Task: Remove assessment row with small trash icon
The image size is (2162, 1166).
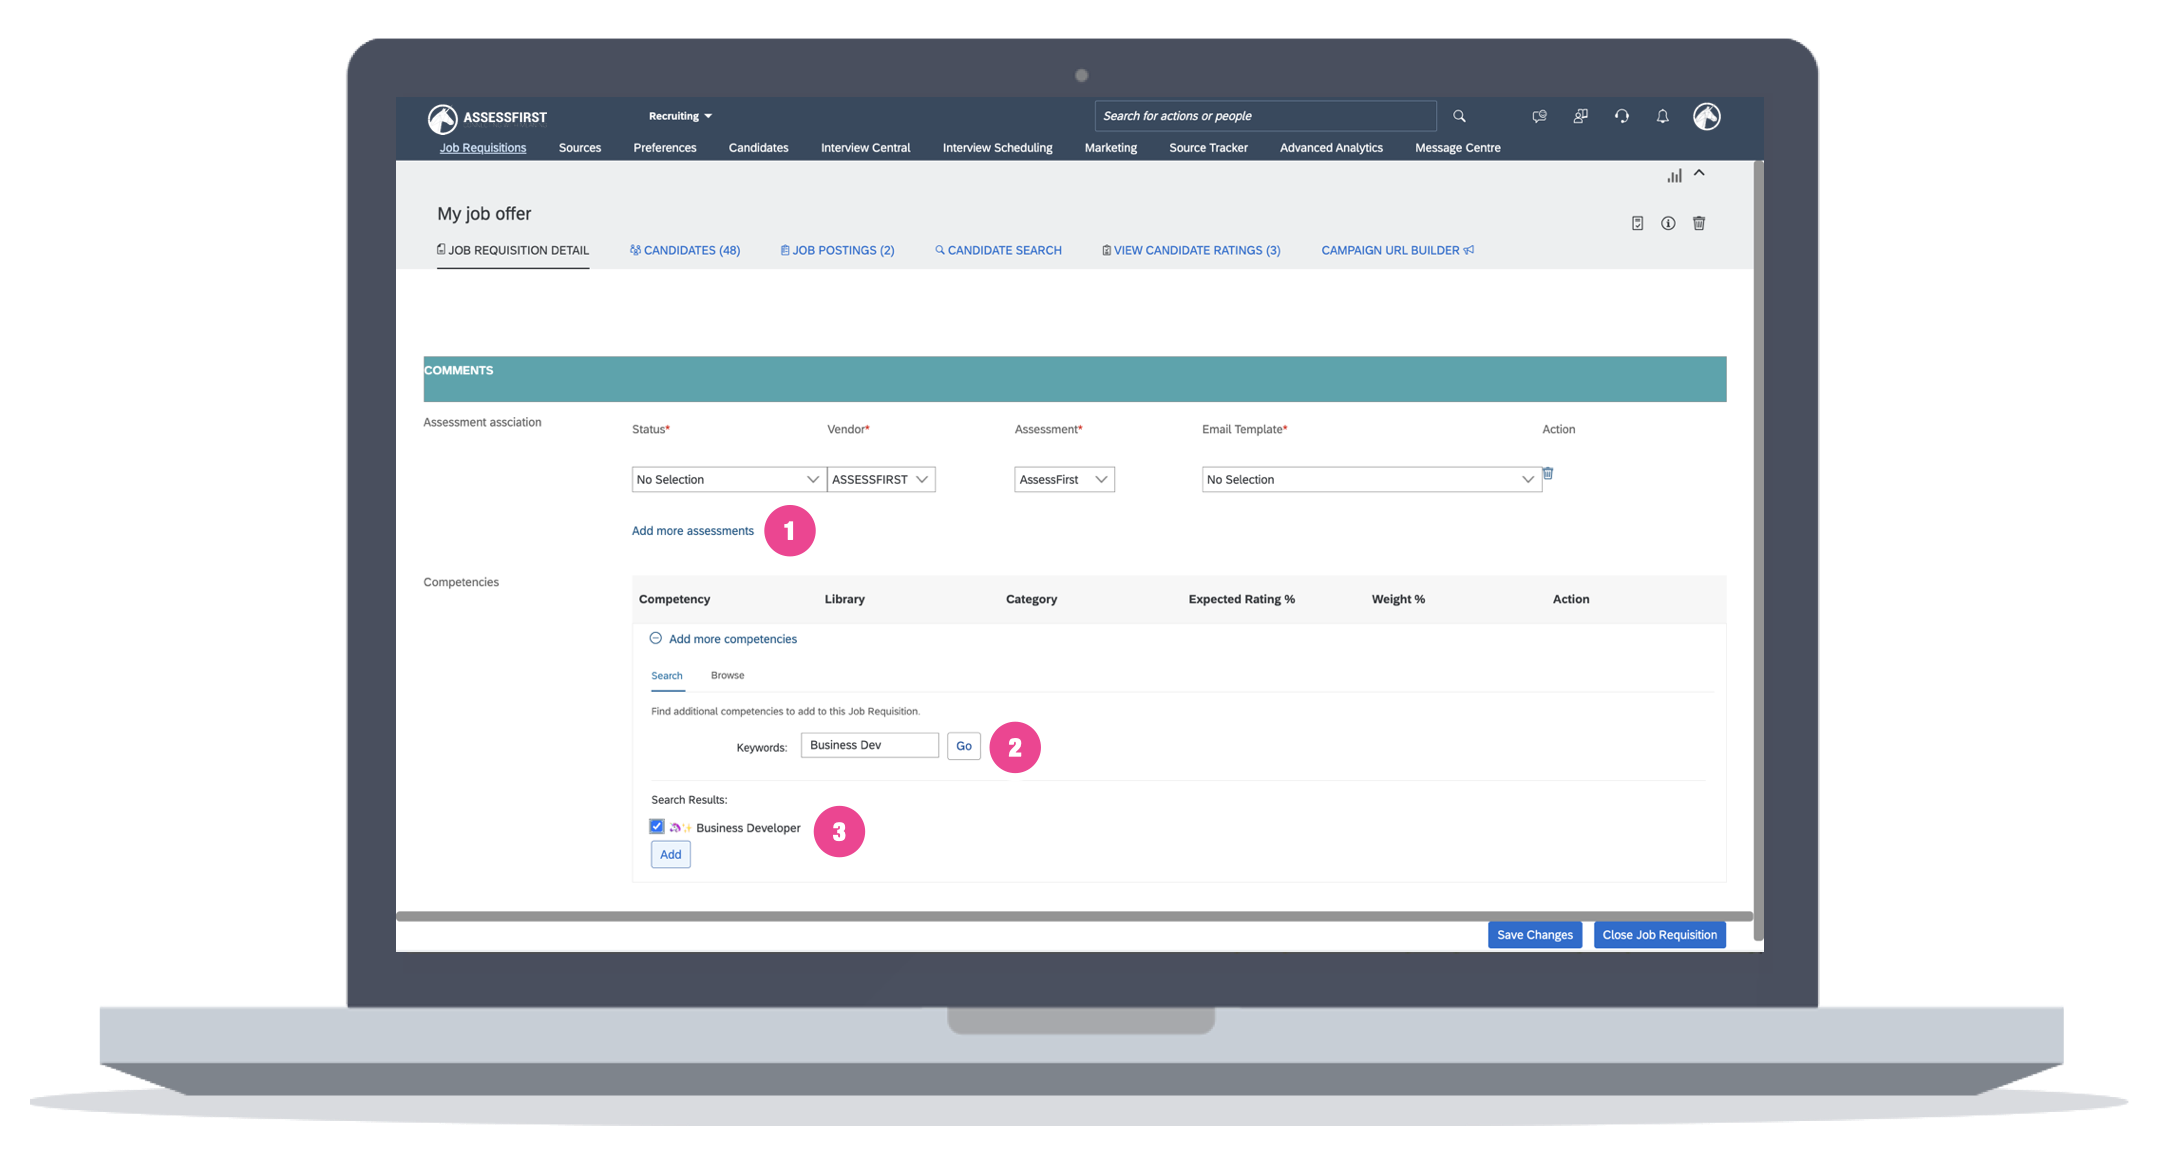Action: tap(1547, 473)
